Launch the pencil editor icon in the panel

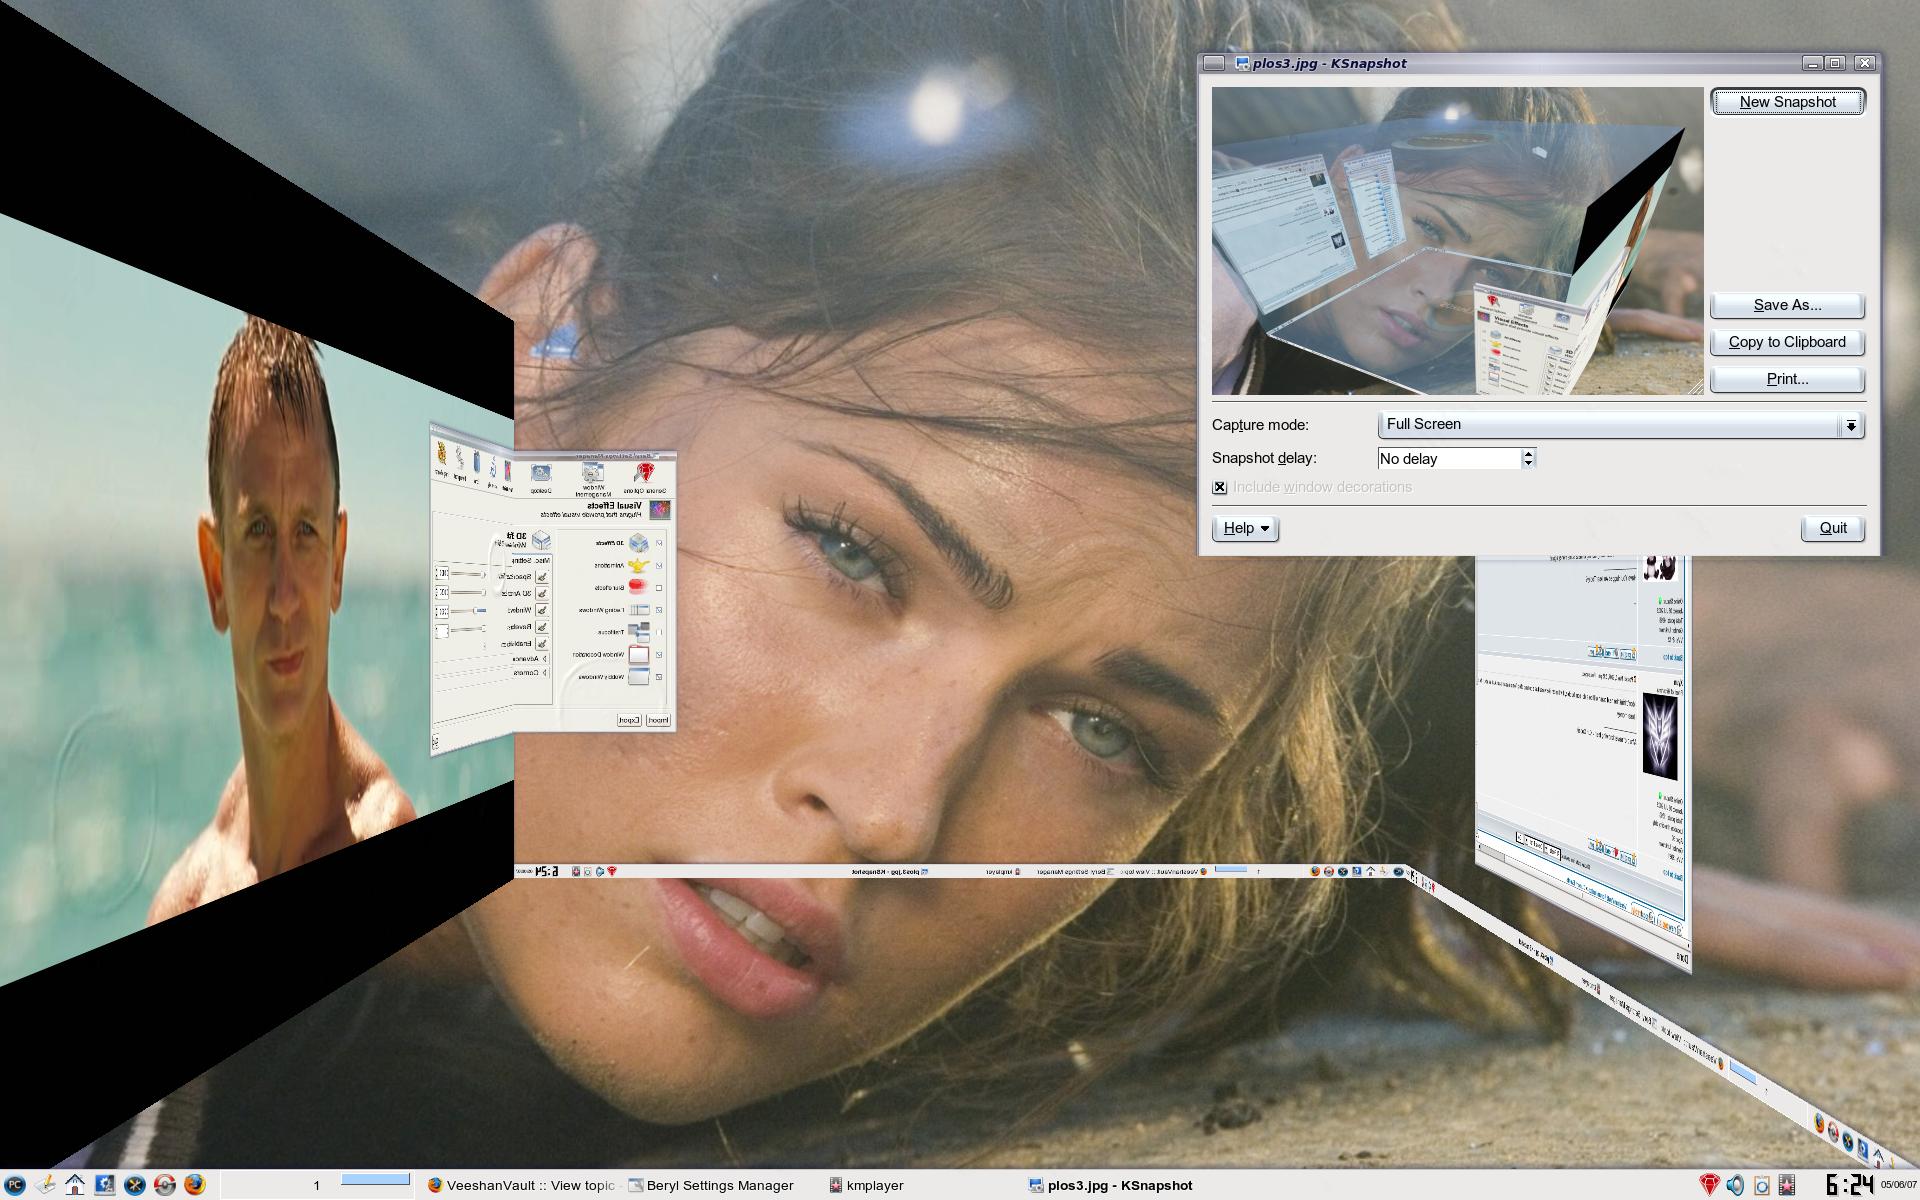46,1185
